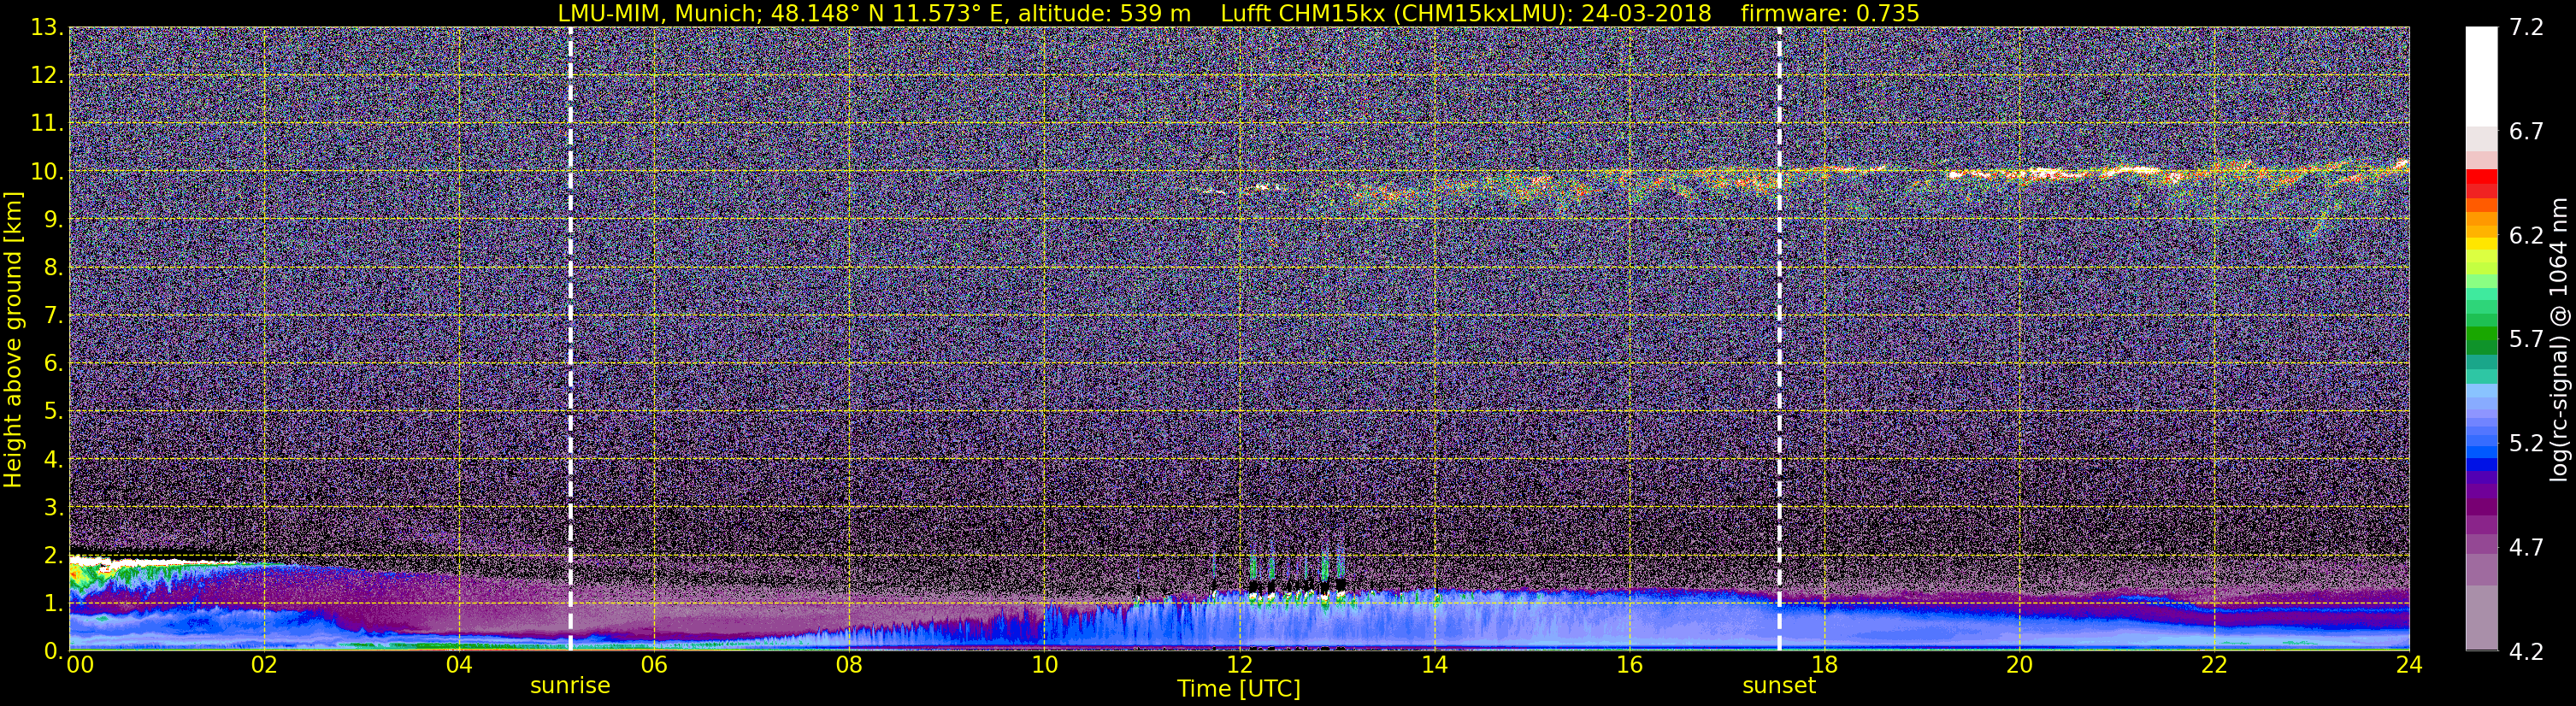
Task: Click the '13.' height tick label
Action: tap(47, 27)
